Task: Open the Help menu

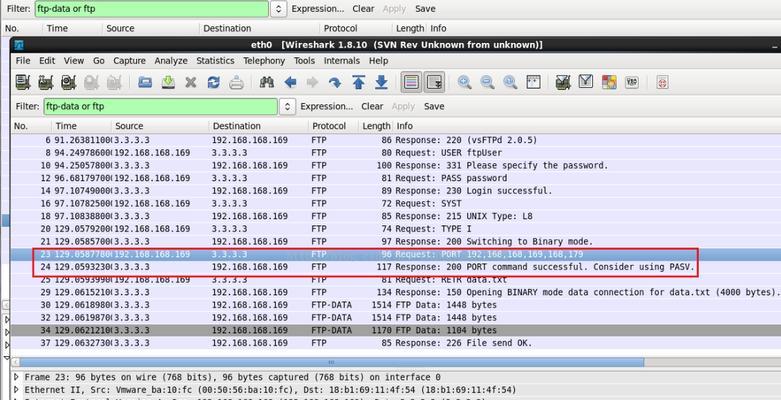Action: point(379,61)
